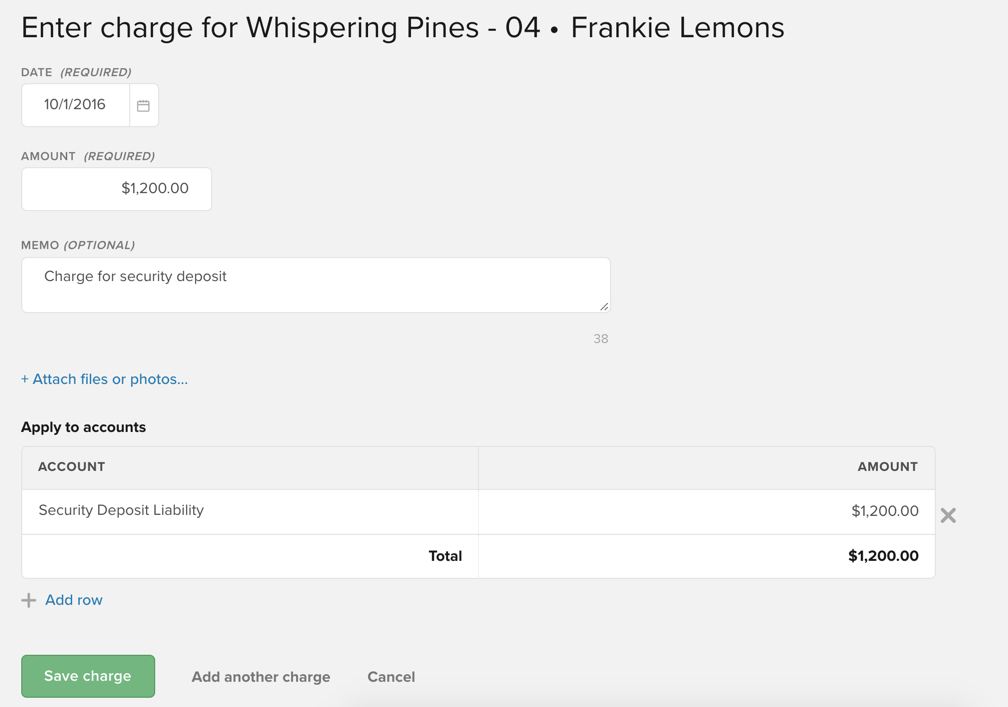The height and width of the screenshot is (707, 1008).
Task: Click inside the Memo text area
Action: (x=315, y=285)
